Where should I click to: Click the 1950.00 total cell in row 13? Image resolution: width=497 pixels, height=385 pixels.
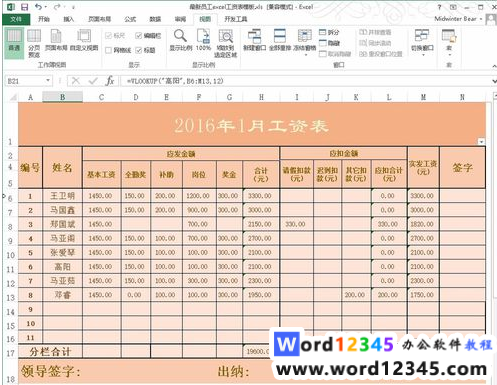click(x=261, y=295)
